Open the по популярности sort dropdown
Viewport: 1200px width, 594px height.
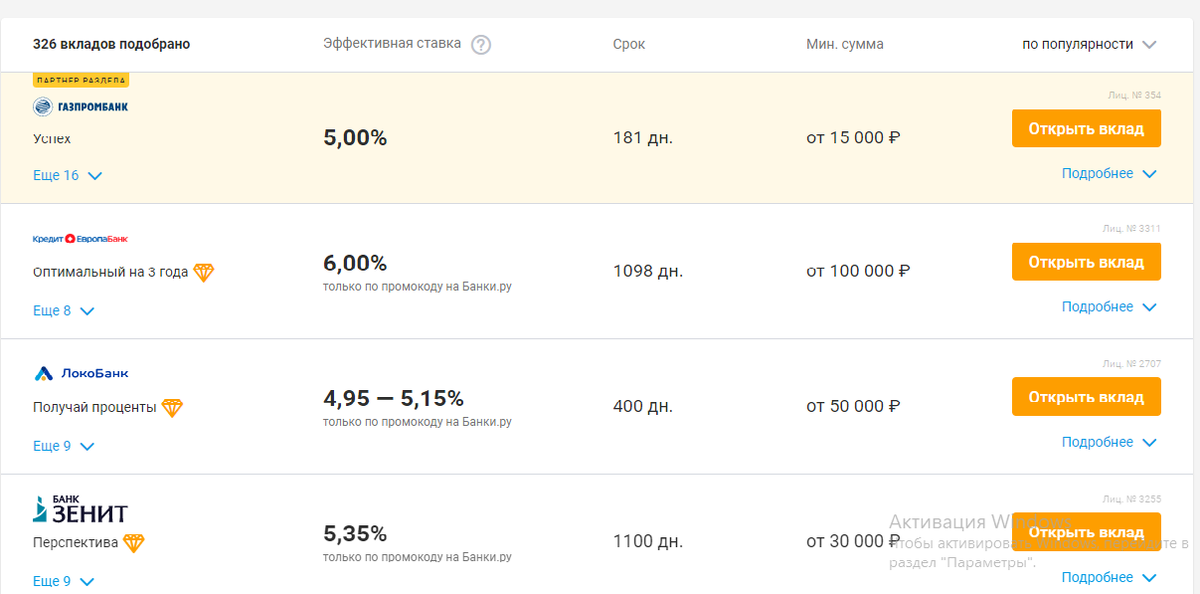pyautogui.click(x=1089, y=44)
